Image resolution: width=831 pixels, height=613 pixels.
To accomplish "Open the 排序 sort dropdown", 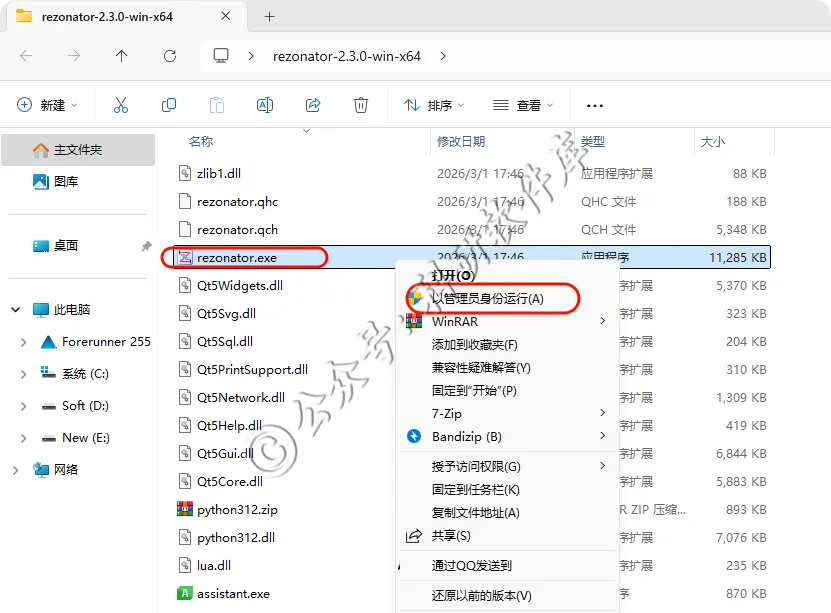I will 434,105.
